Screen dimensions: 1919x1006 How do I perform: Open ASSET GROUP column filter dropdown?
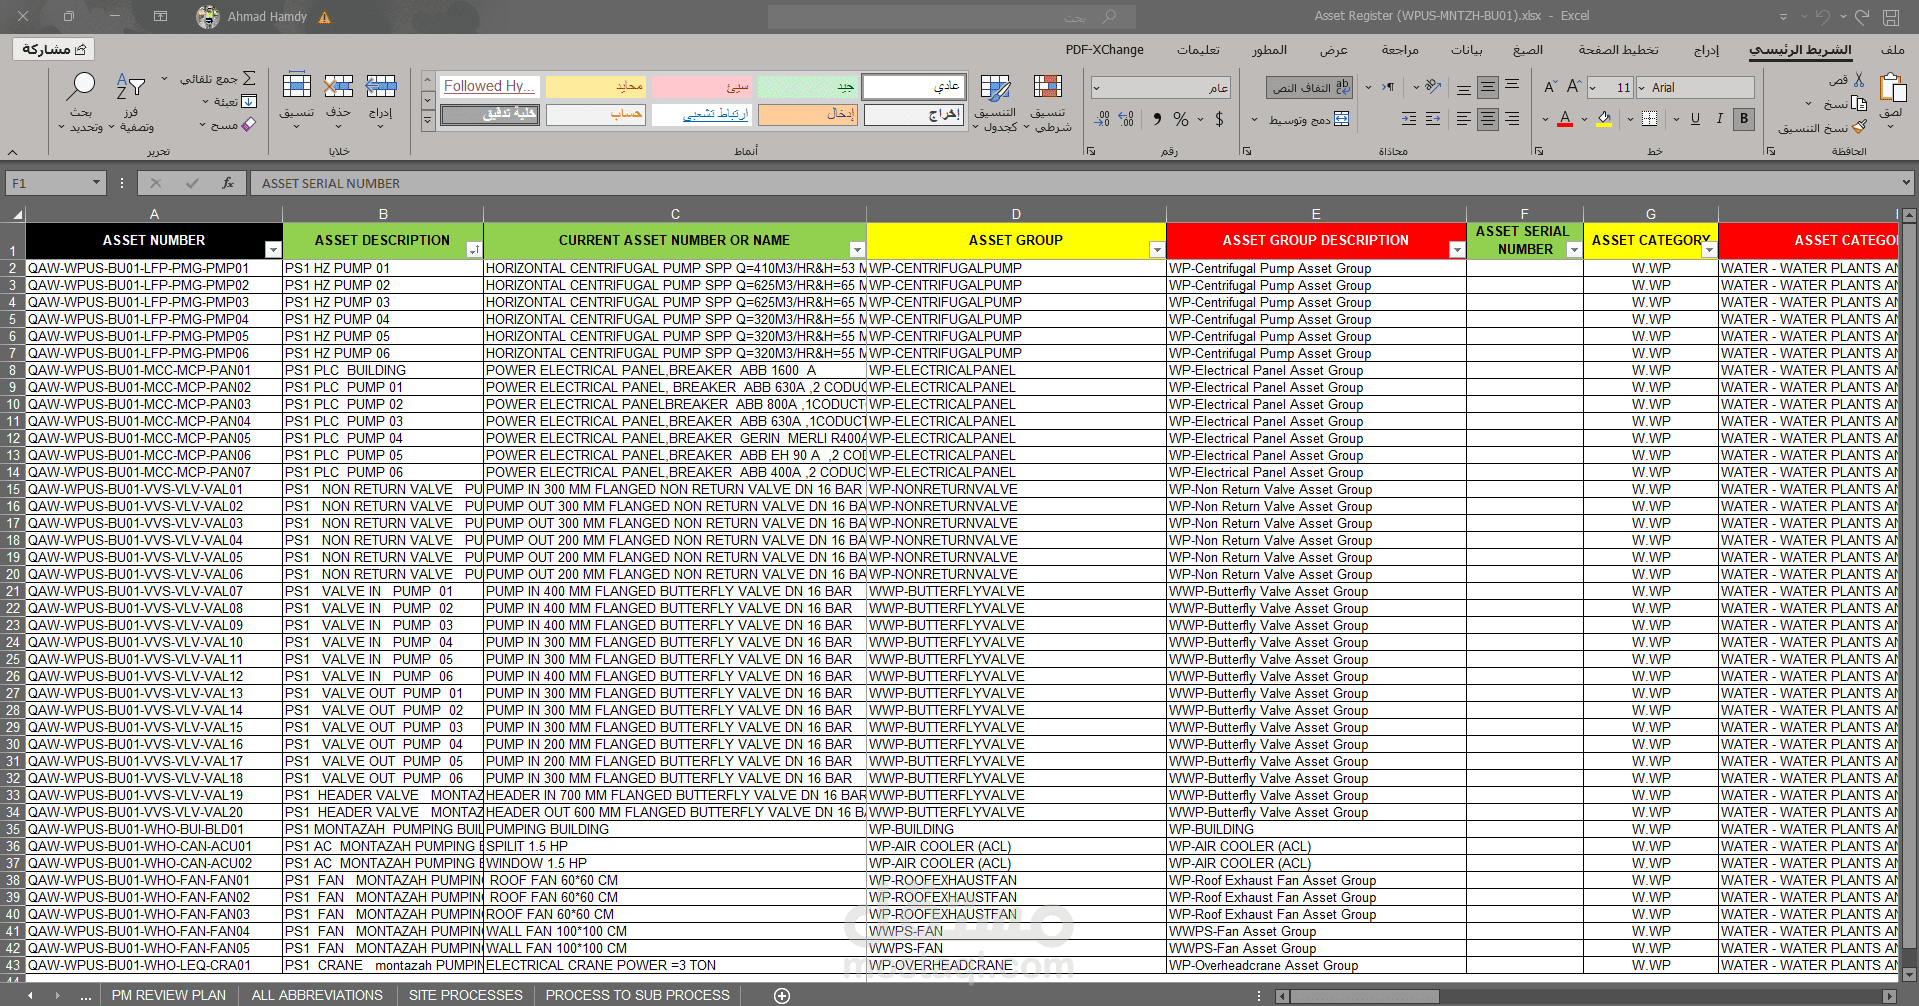coord(1156,250)
